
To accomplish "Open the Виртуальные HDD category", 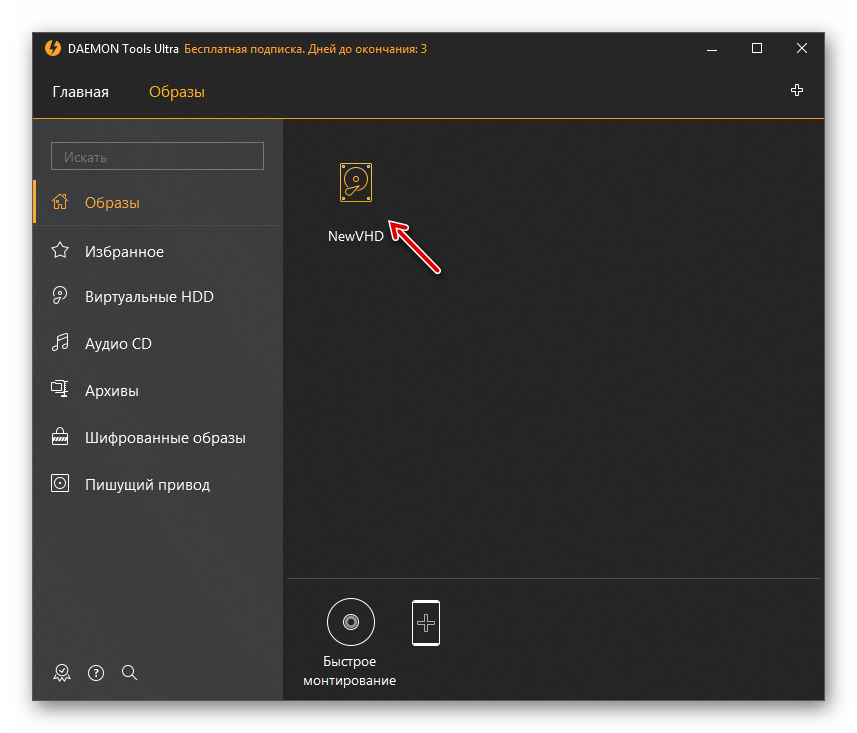I will tap(149, 297).
